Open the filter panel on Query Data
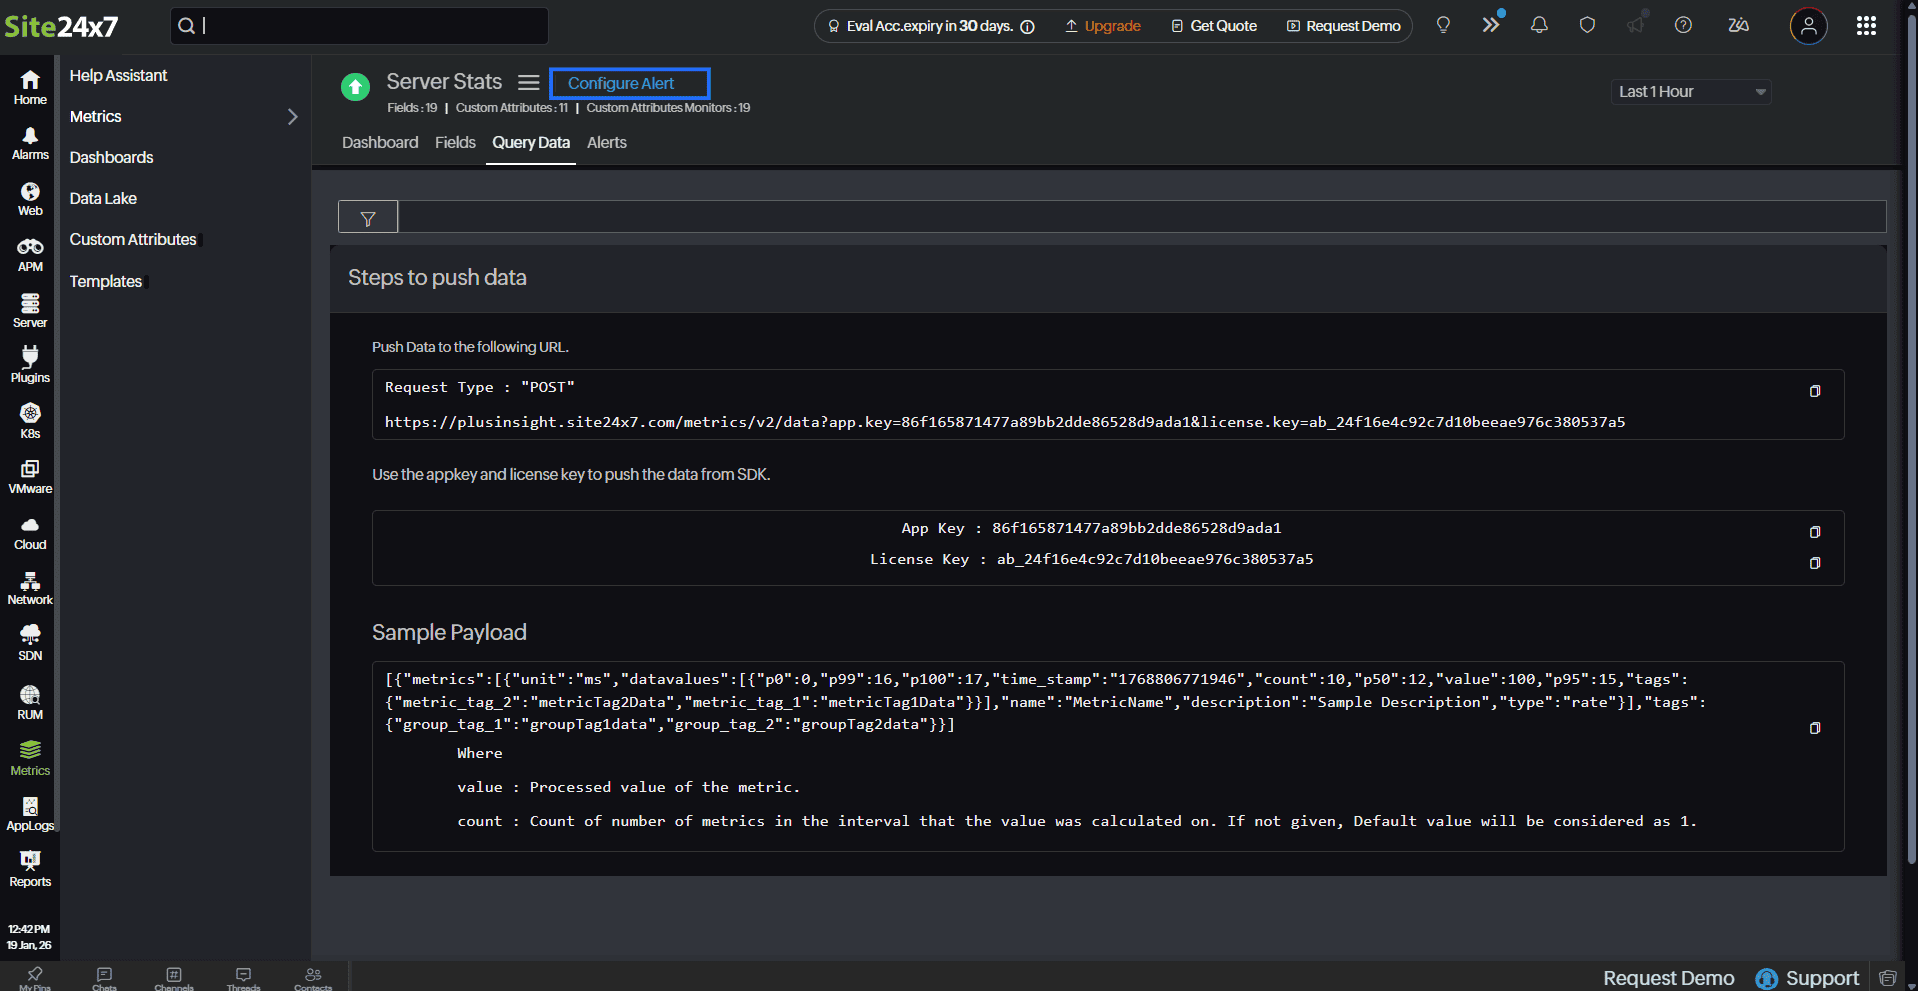 (x=367, y=216)
